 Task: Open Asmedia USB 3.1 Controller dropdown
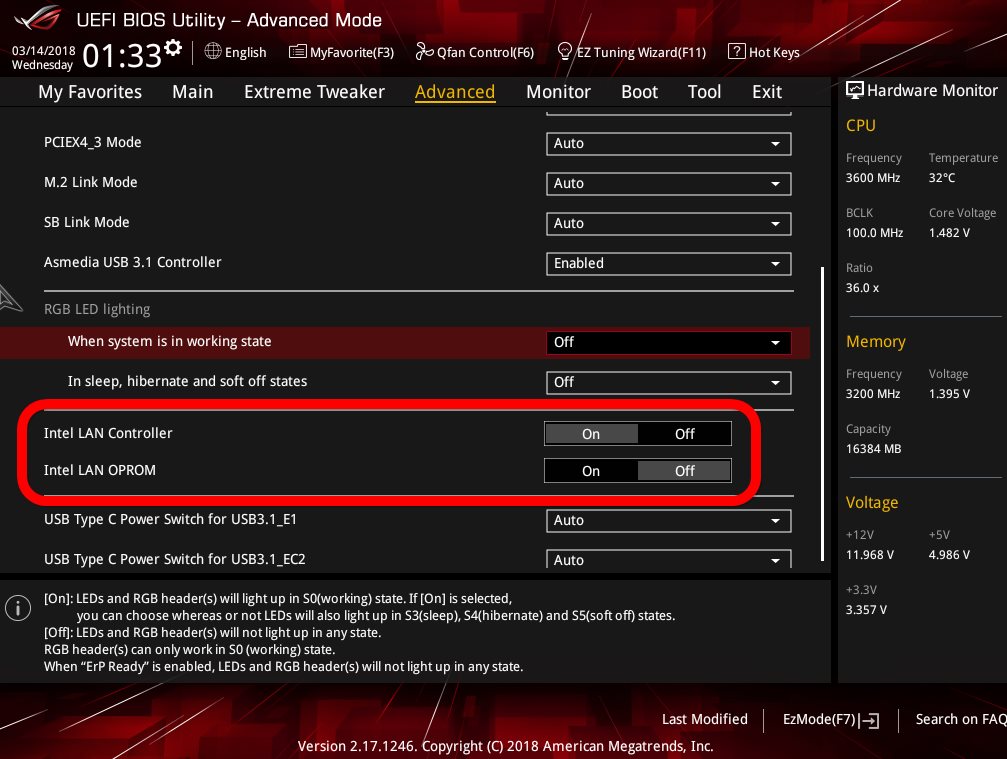(669, 263)
